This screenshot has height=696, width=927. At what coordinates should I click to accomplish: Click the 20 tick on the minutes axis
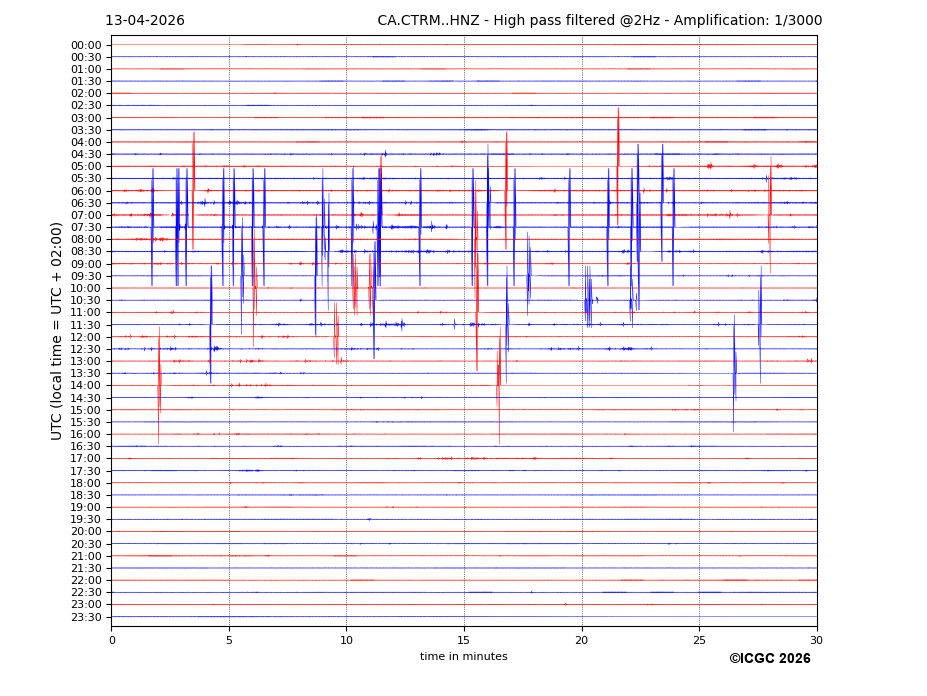[582, 640]
